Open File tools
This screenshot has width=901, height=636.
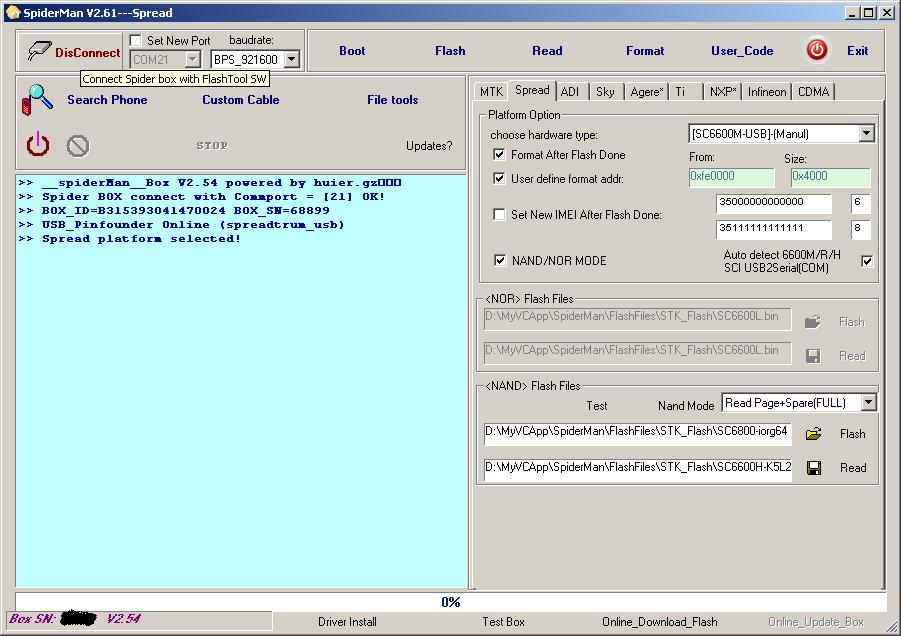pos(392,100)
